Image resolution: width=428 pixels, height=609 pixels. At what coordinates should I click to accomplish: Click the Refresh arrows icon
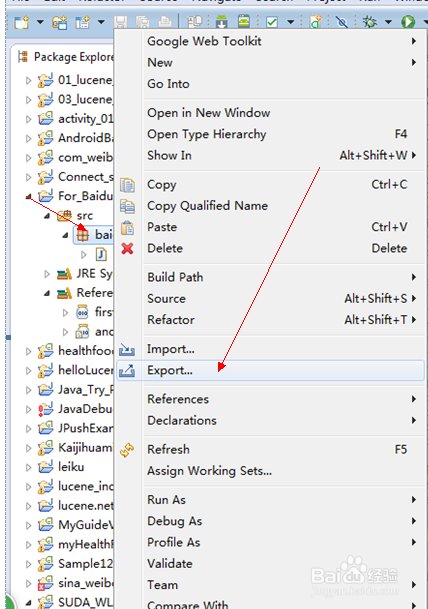point(127,450)
